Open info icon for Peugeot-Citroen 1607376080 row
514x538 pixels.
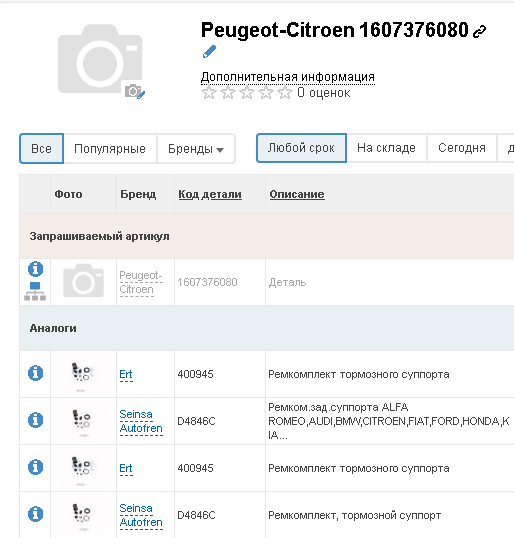pyautogui.click(x=35, y=269)
